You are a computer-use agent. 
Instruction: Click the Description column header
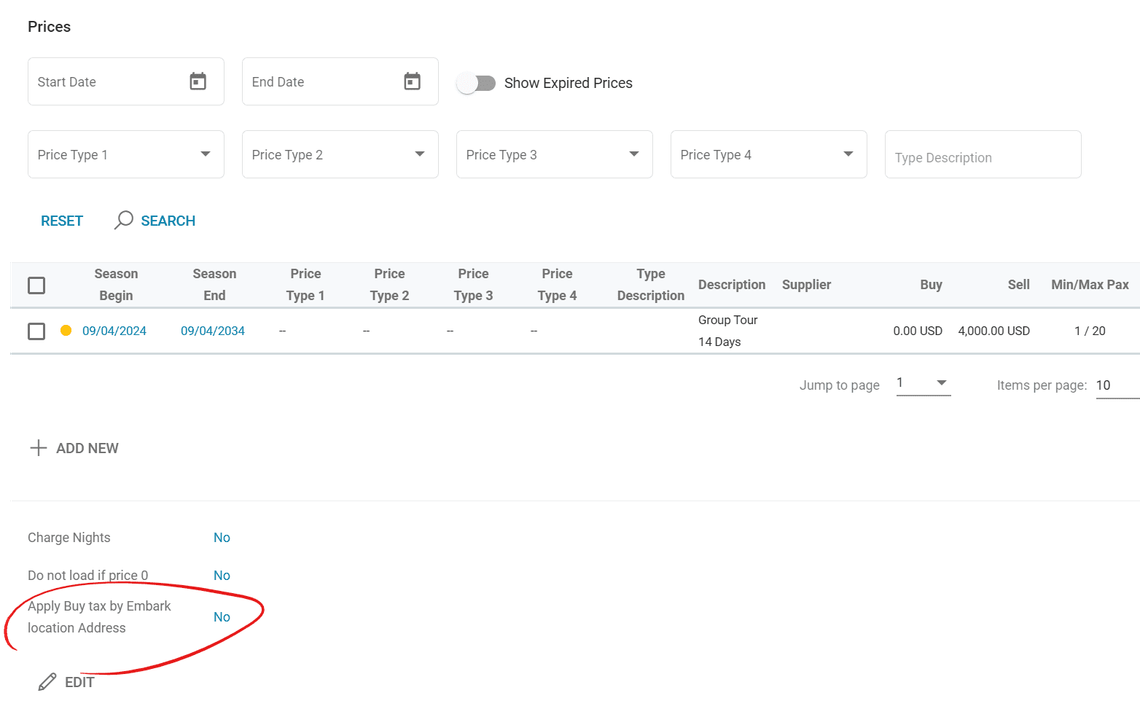731,285
